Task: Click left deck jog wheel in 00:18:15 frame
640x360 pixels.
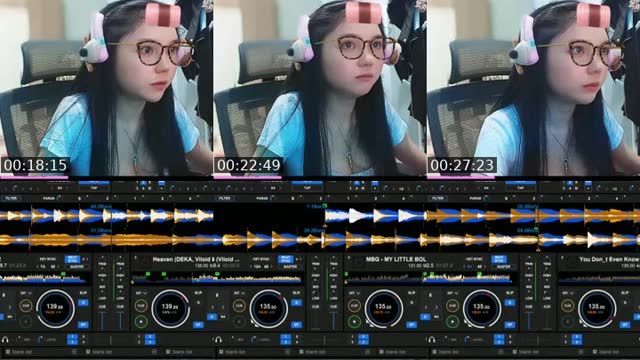Action: tap(55, 309)
